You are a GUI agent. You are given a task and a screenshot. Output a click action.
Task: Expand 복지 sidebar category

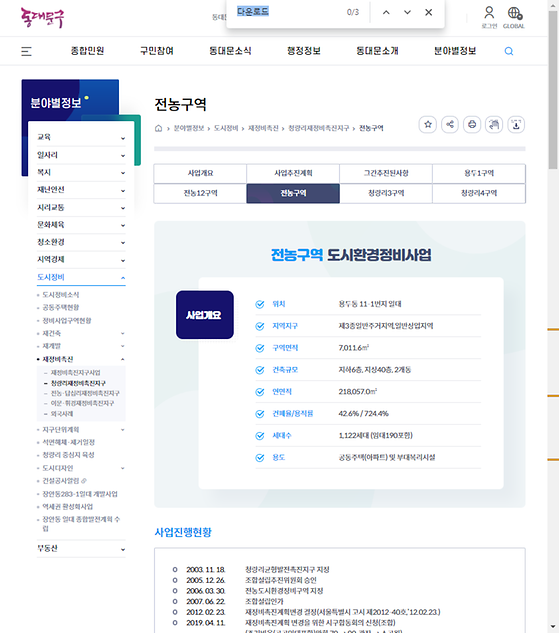81,172
